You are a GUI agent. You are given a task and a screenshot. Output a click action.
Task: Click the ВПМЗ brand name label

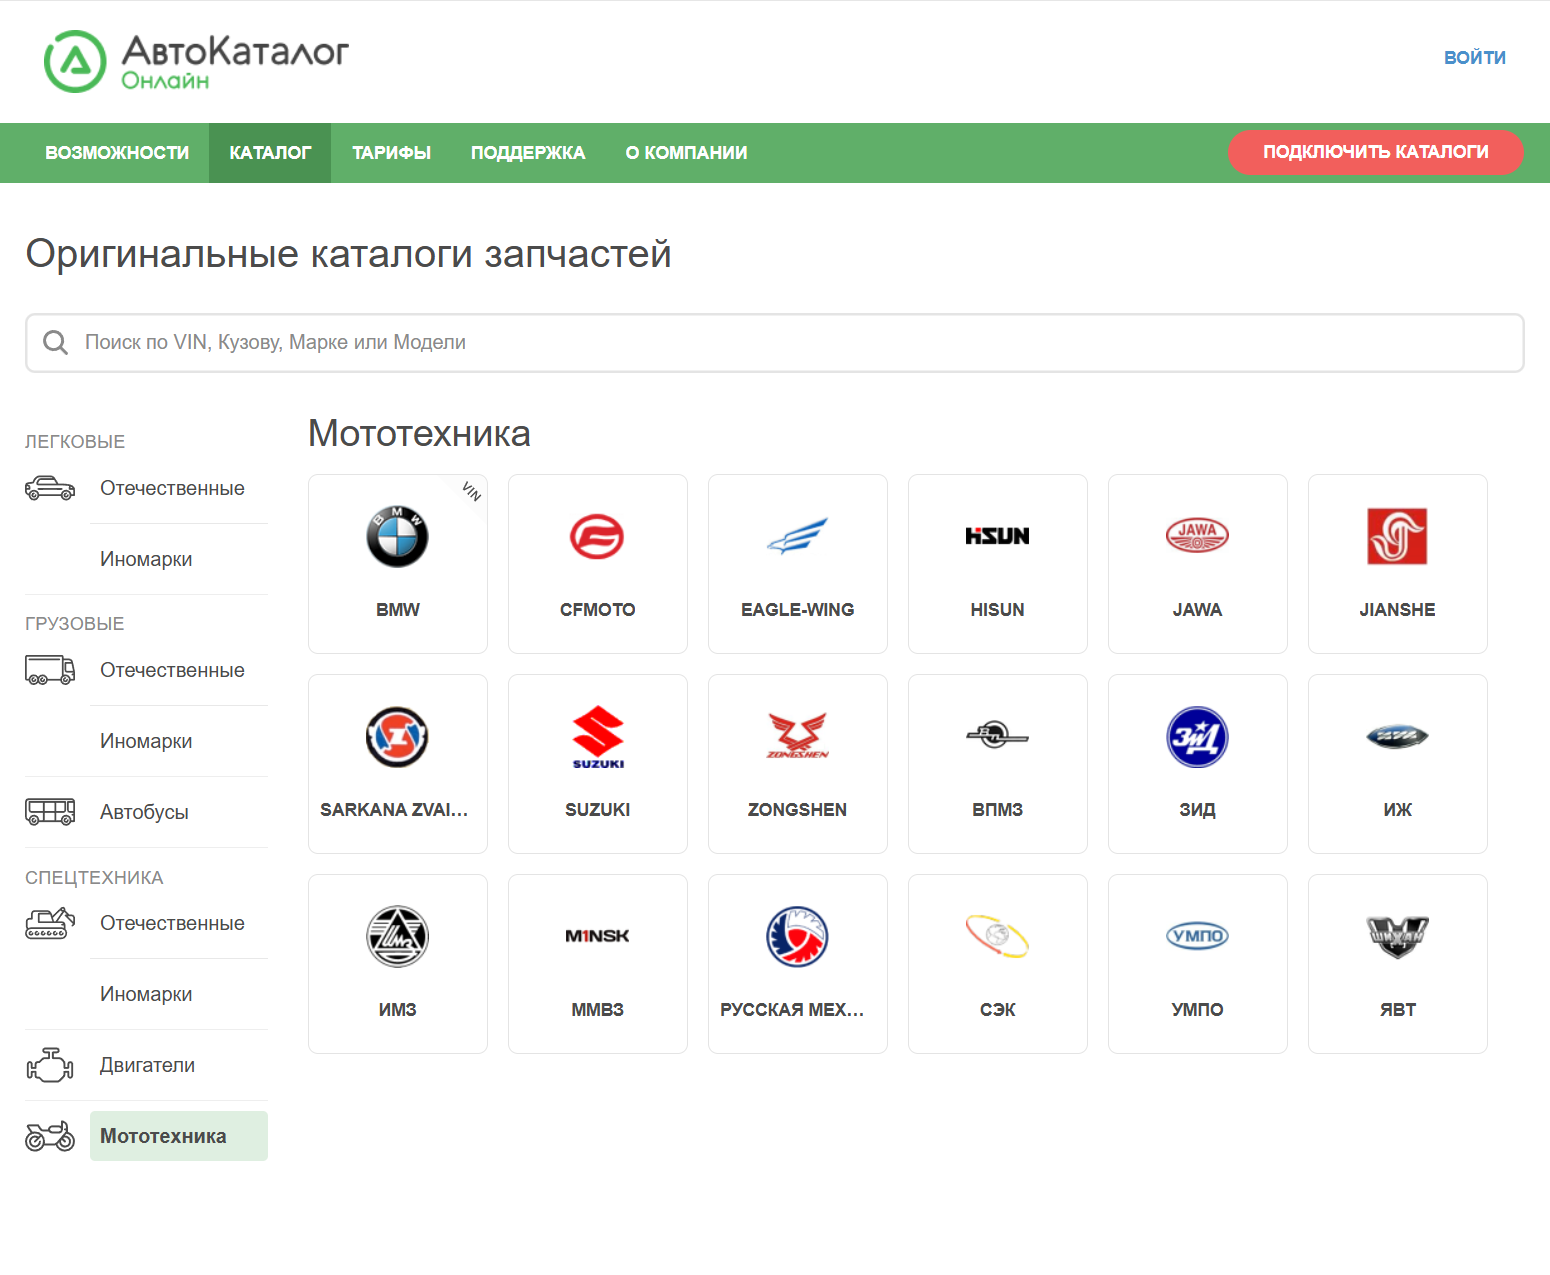pos(998,810)
